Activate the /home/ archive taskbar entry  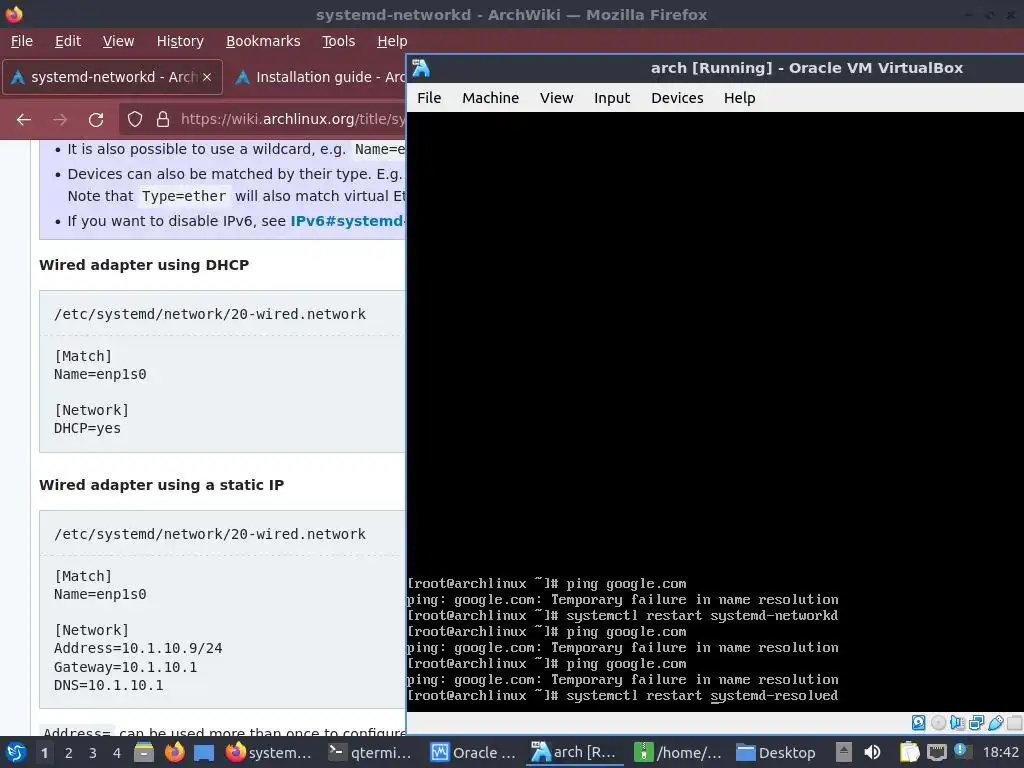click(x=678, y=753)
